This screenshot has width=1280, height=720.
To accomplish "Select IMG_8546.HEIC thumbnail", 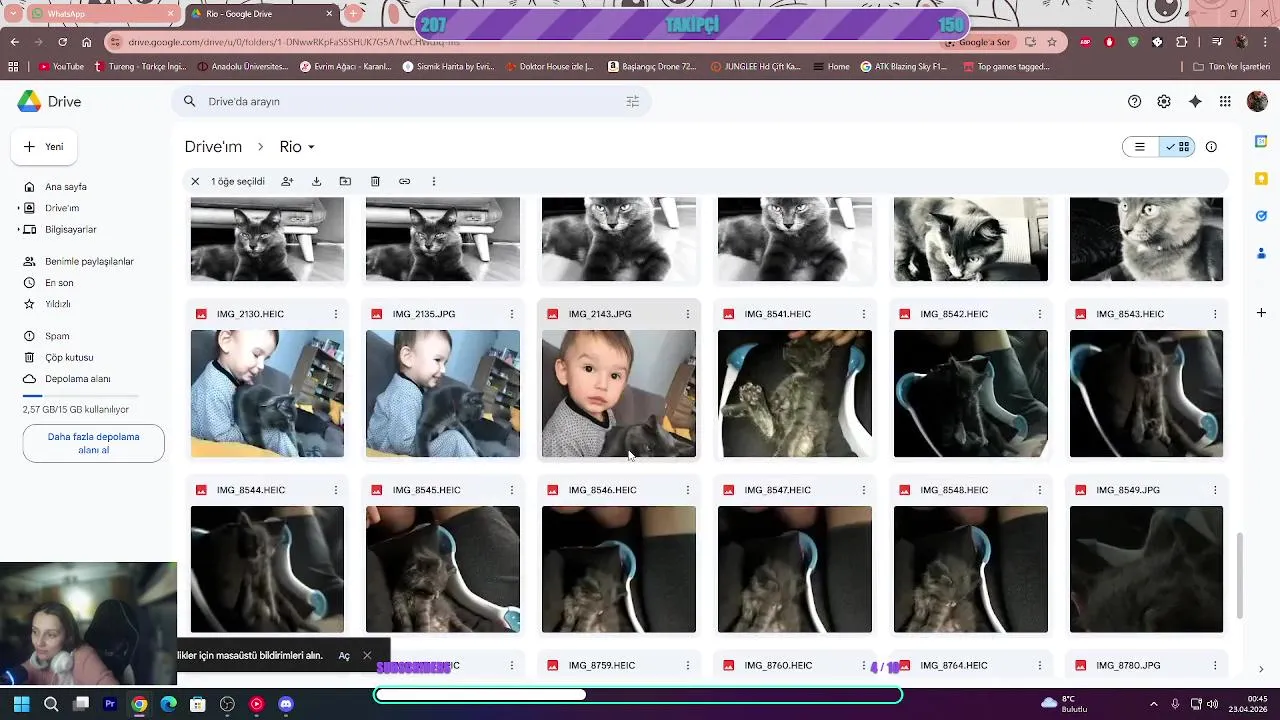I will click(x=619, y=570).
